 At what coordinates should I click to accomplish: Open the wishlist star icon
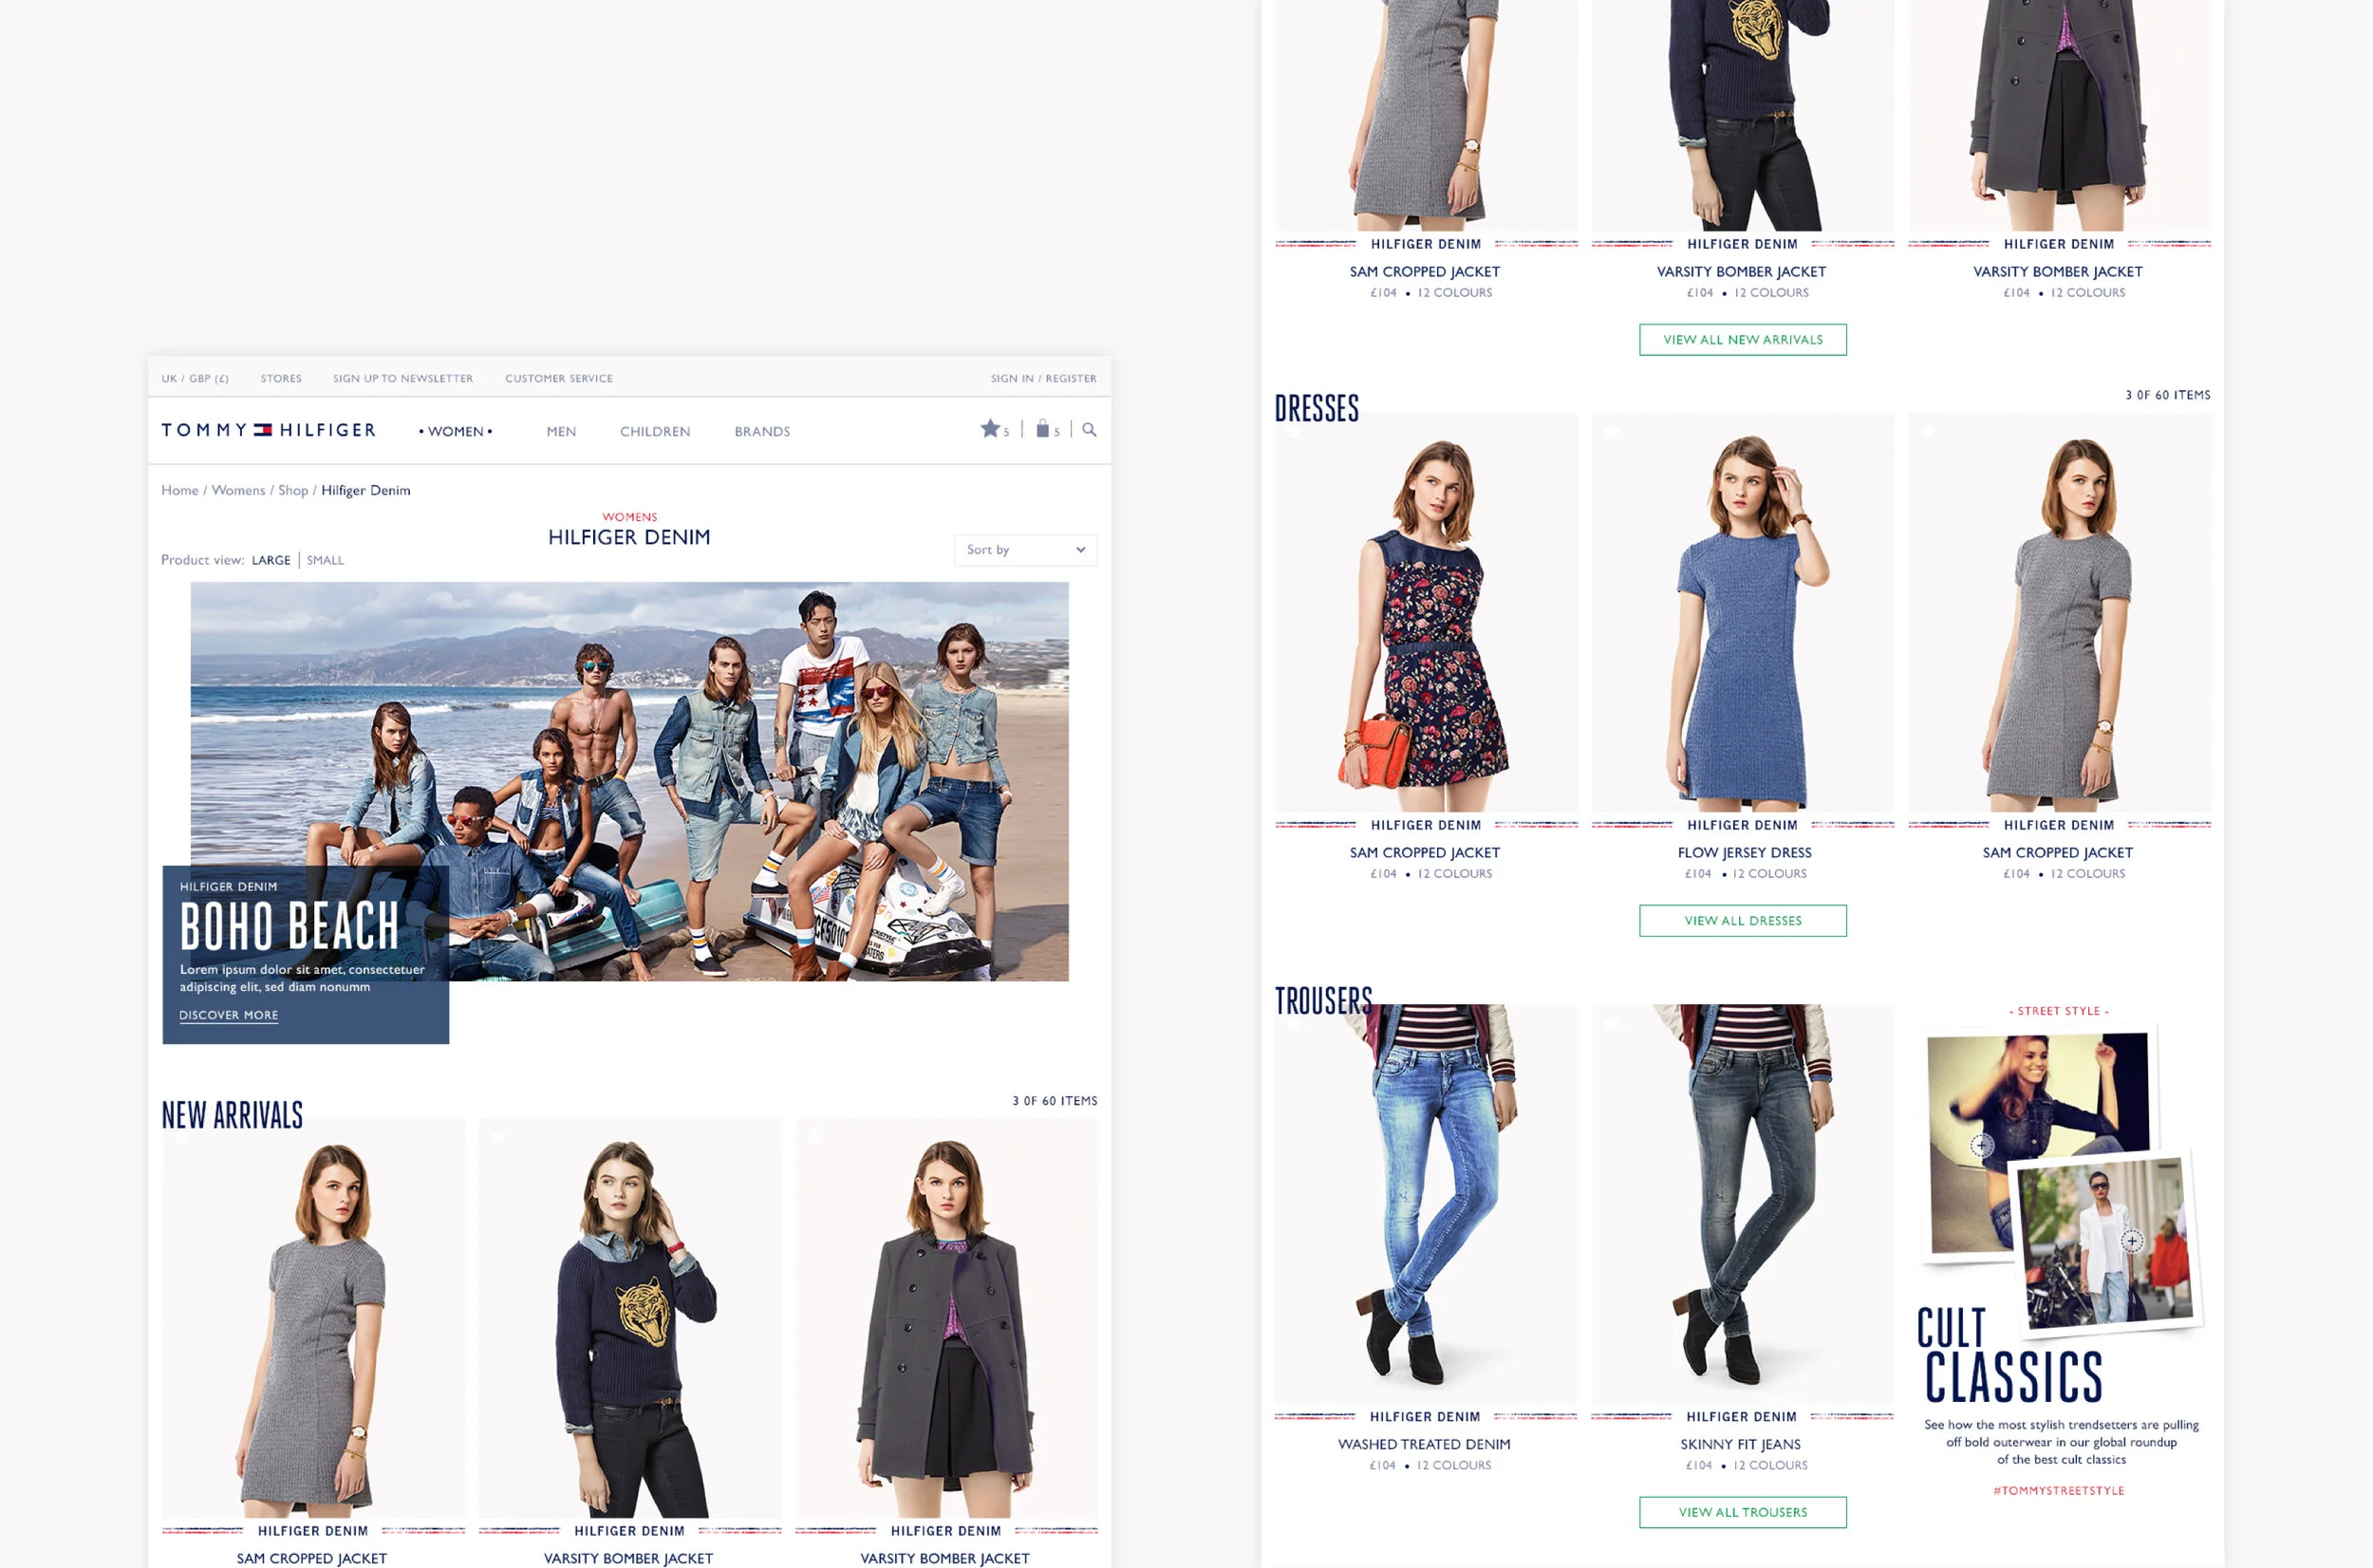[x=989, y=429]
